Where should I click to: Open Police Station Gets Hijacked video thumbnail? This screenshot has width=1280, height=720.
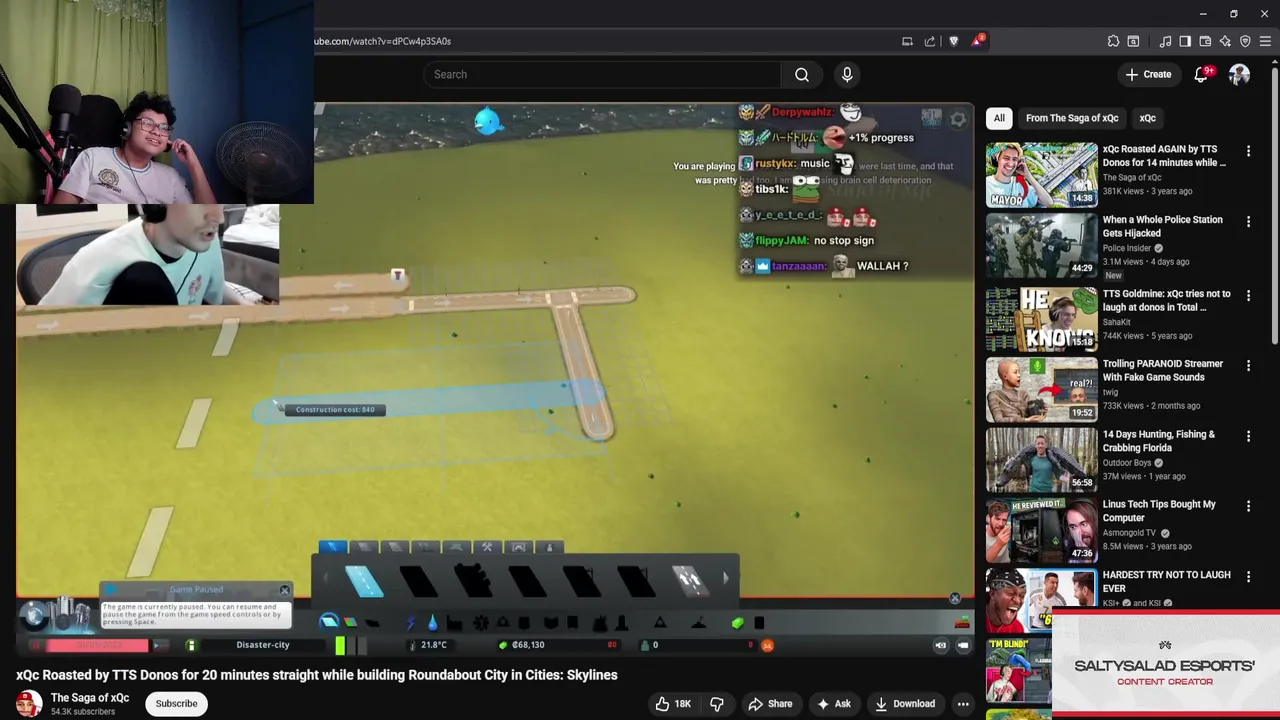coord(1041,246)
